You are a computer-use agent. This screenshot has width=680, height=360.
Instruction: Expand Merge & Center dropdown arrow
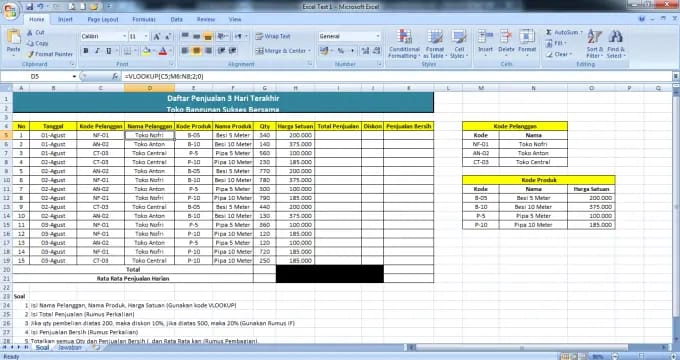310,51
